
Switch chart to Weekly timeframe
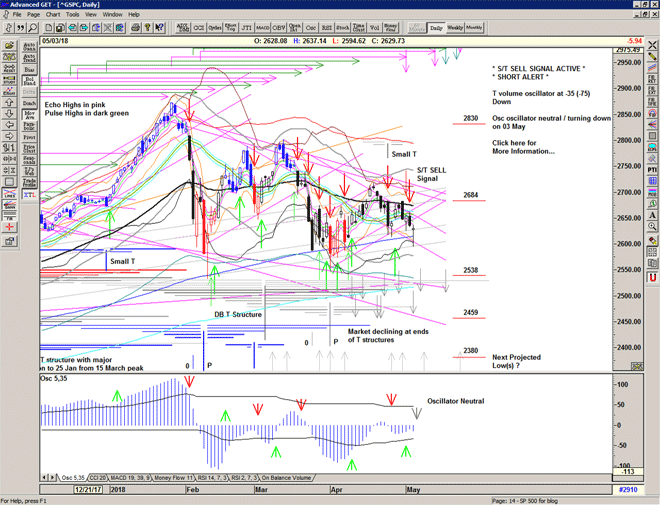[x=454, y=28]
